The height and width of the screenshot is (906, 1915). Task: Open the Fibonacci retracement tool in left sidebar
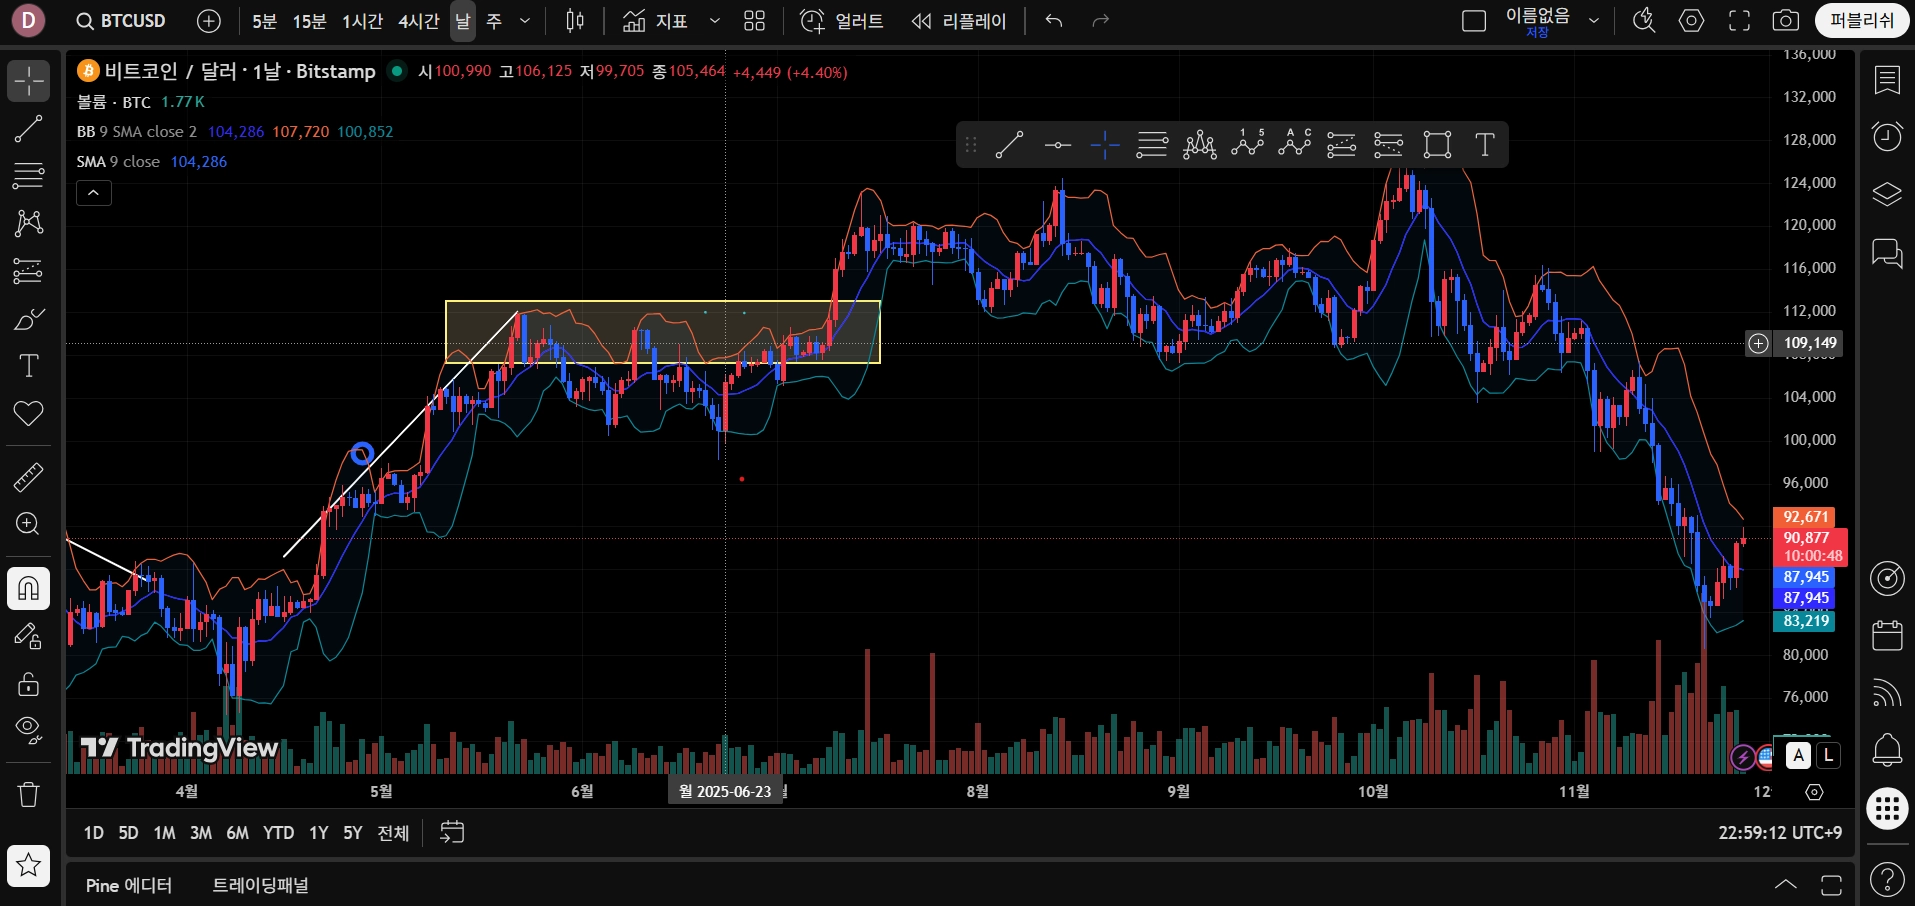pos(28,176)
